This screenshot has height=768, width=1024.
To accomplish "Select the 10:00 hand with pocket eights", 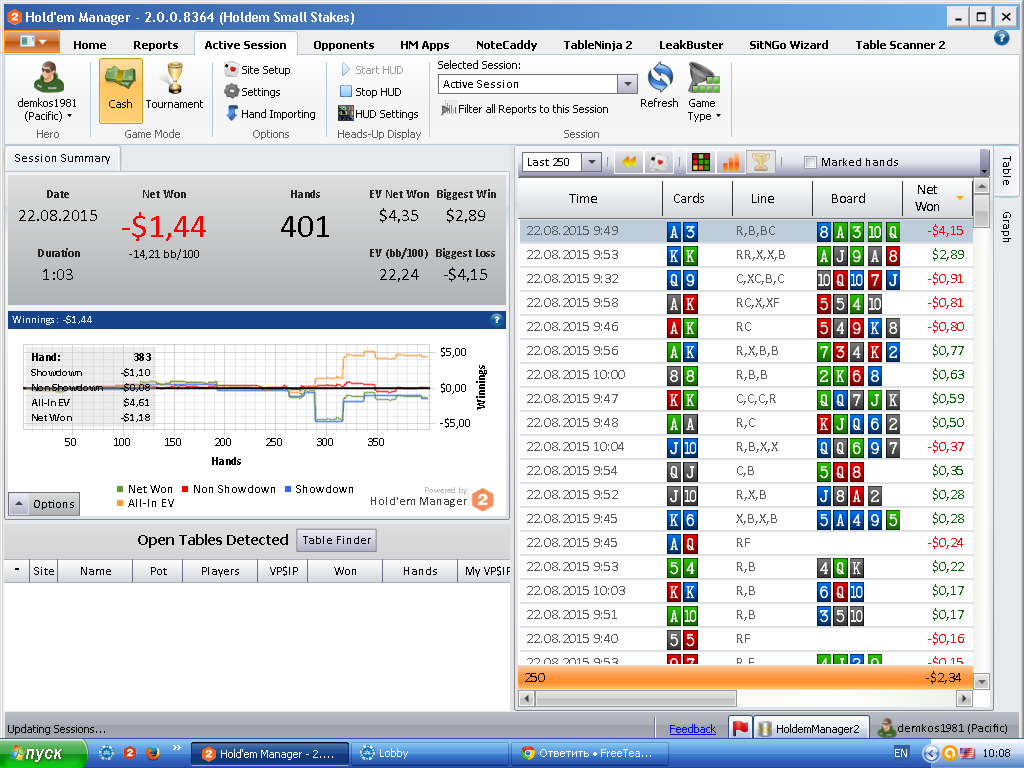I will [x=746, y=375].
